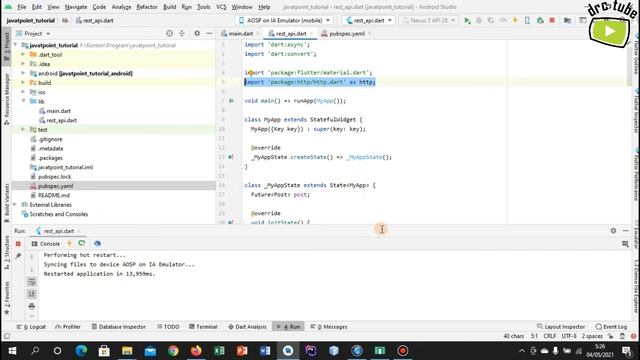This screenshot has height=360, width=640.
Task: Expand the build folder
Action: point(23,82)
